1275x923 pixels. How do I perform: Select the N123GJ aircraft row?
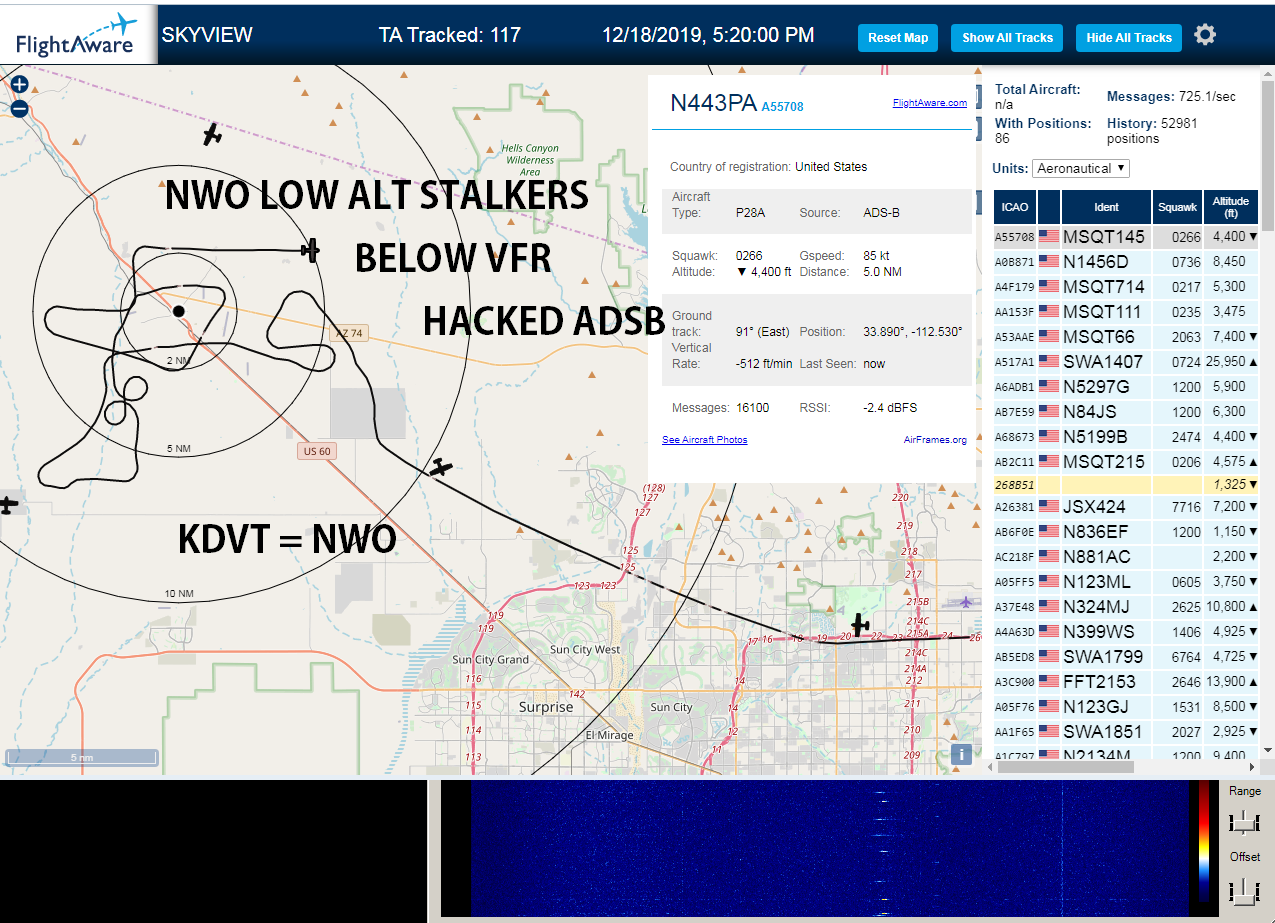tap(1126, 707)
